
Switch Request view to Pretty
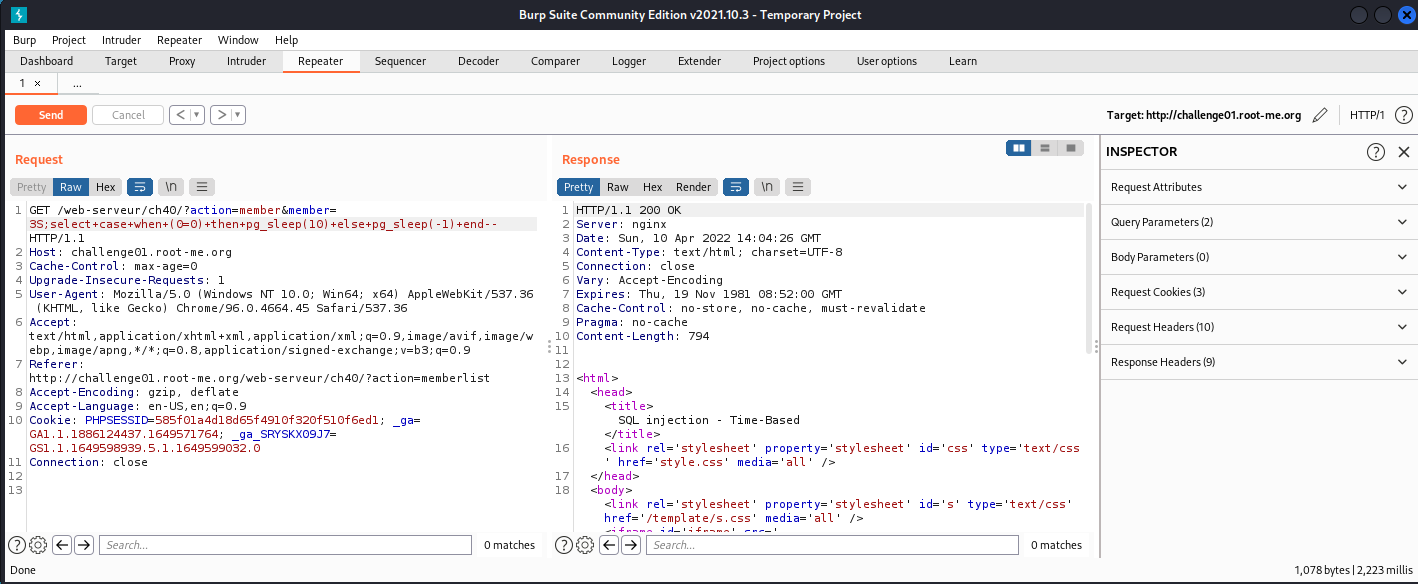point(31,187)
